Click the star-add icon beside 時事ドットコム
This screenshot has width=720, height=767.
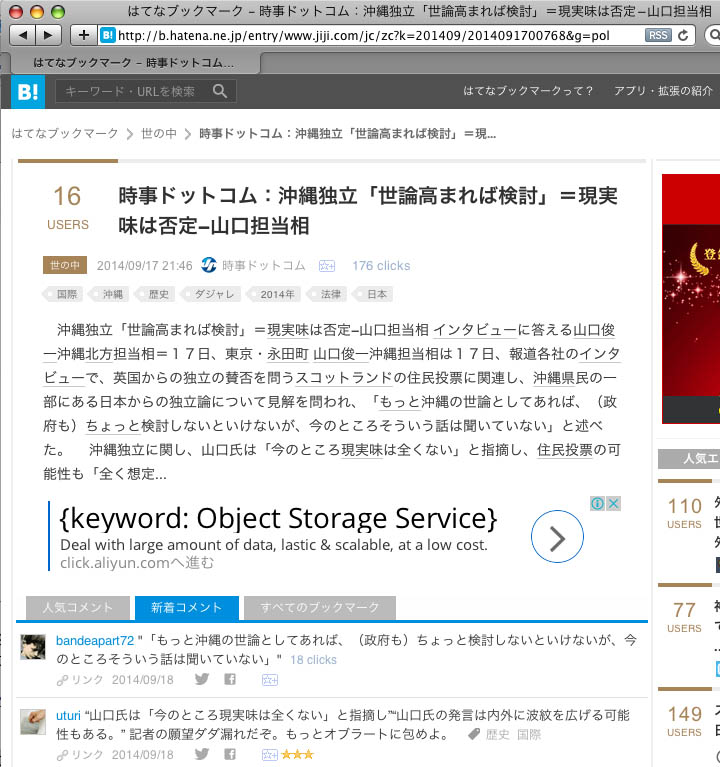[327, 266]
